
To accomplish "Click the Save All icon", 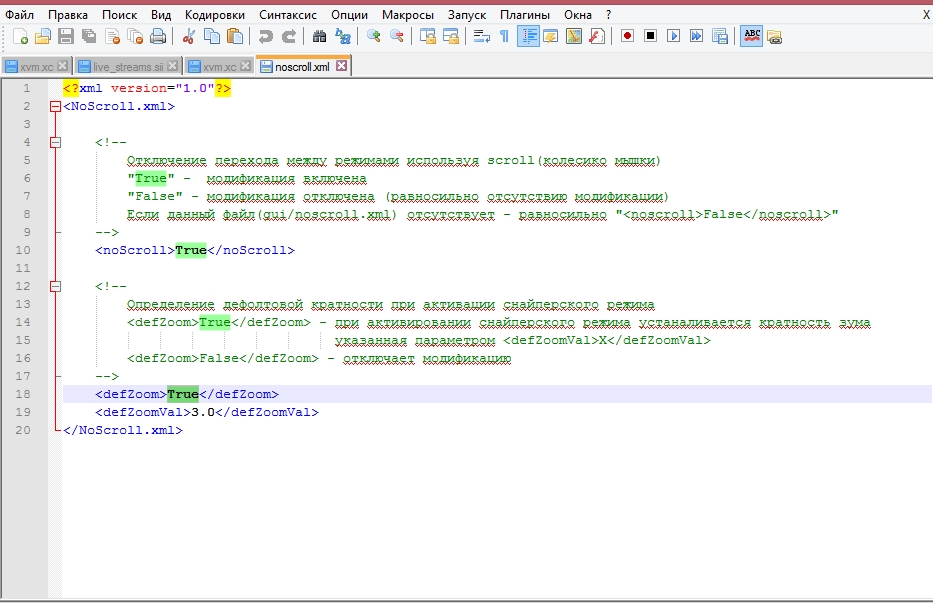I will pyautogui.click(x=89, y=37).
